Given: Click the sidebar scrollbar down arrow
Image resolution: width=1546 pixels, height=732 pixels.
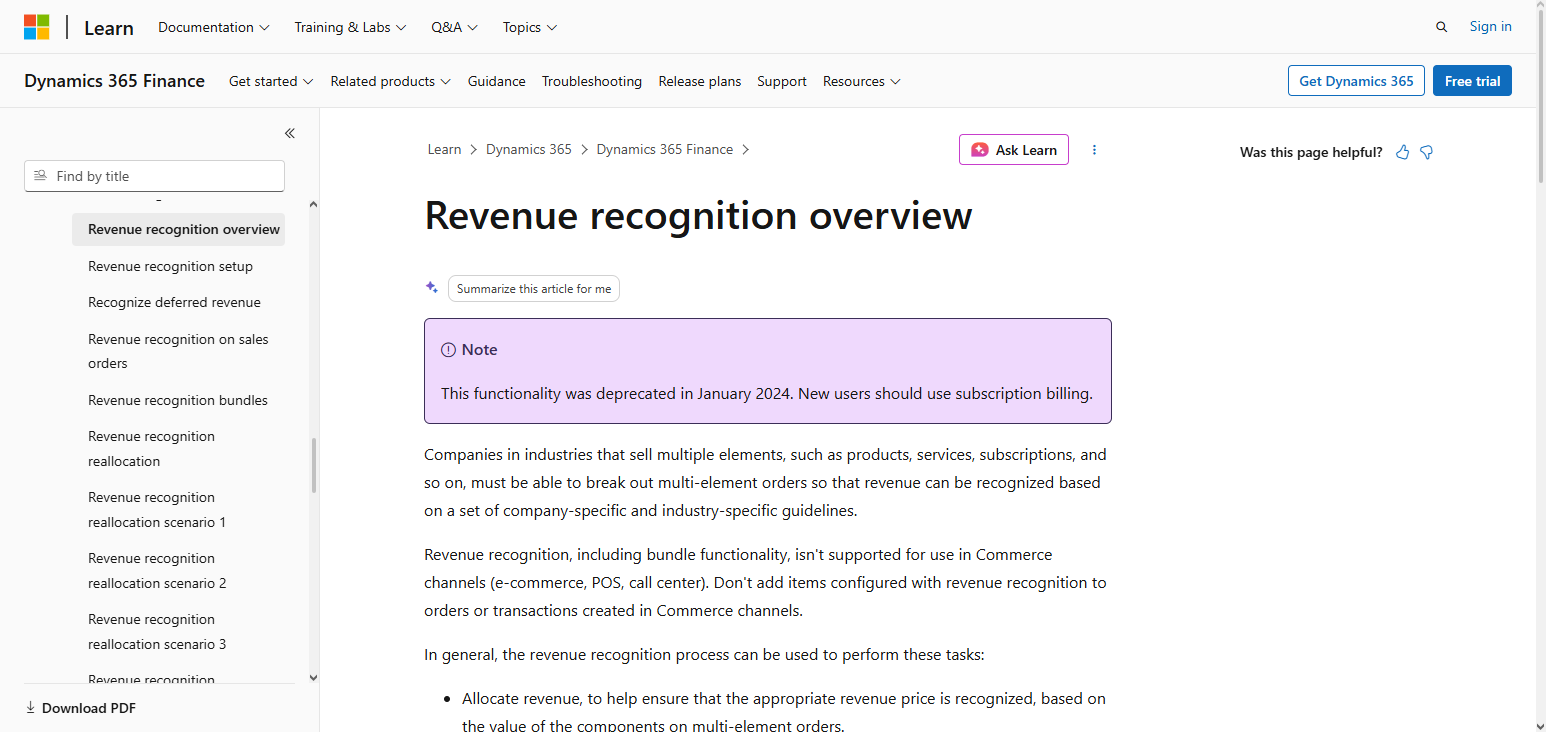Looking at the screenshot, I should click(313, 677).
